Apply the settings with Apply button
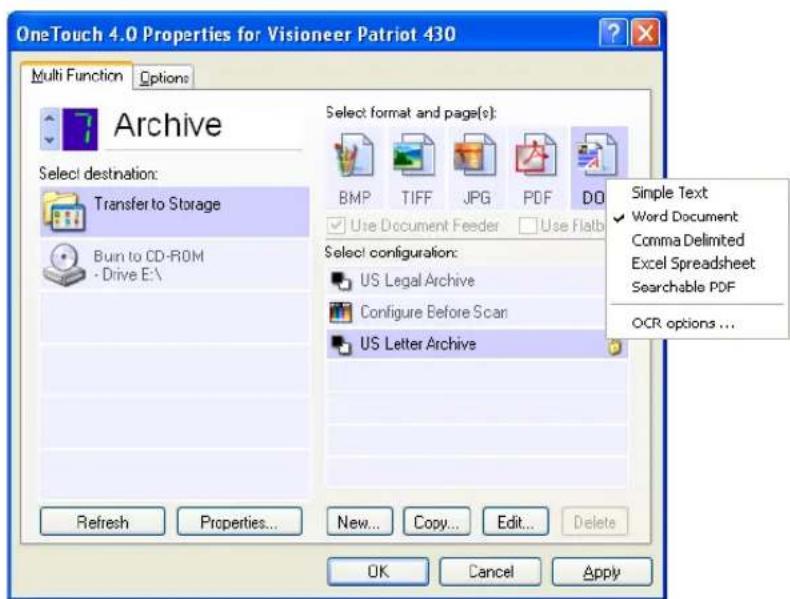 [x=602, y=571]
